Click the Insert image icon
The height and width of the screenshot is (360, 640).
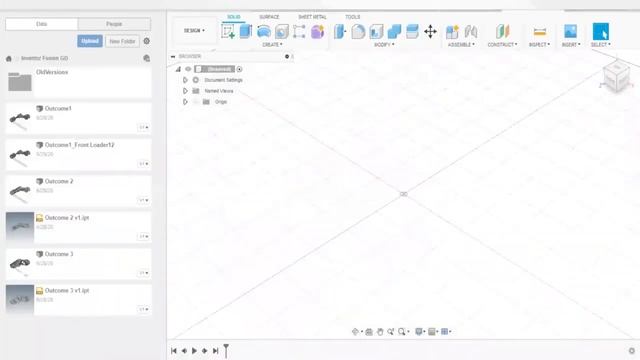pos(570,31)
